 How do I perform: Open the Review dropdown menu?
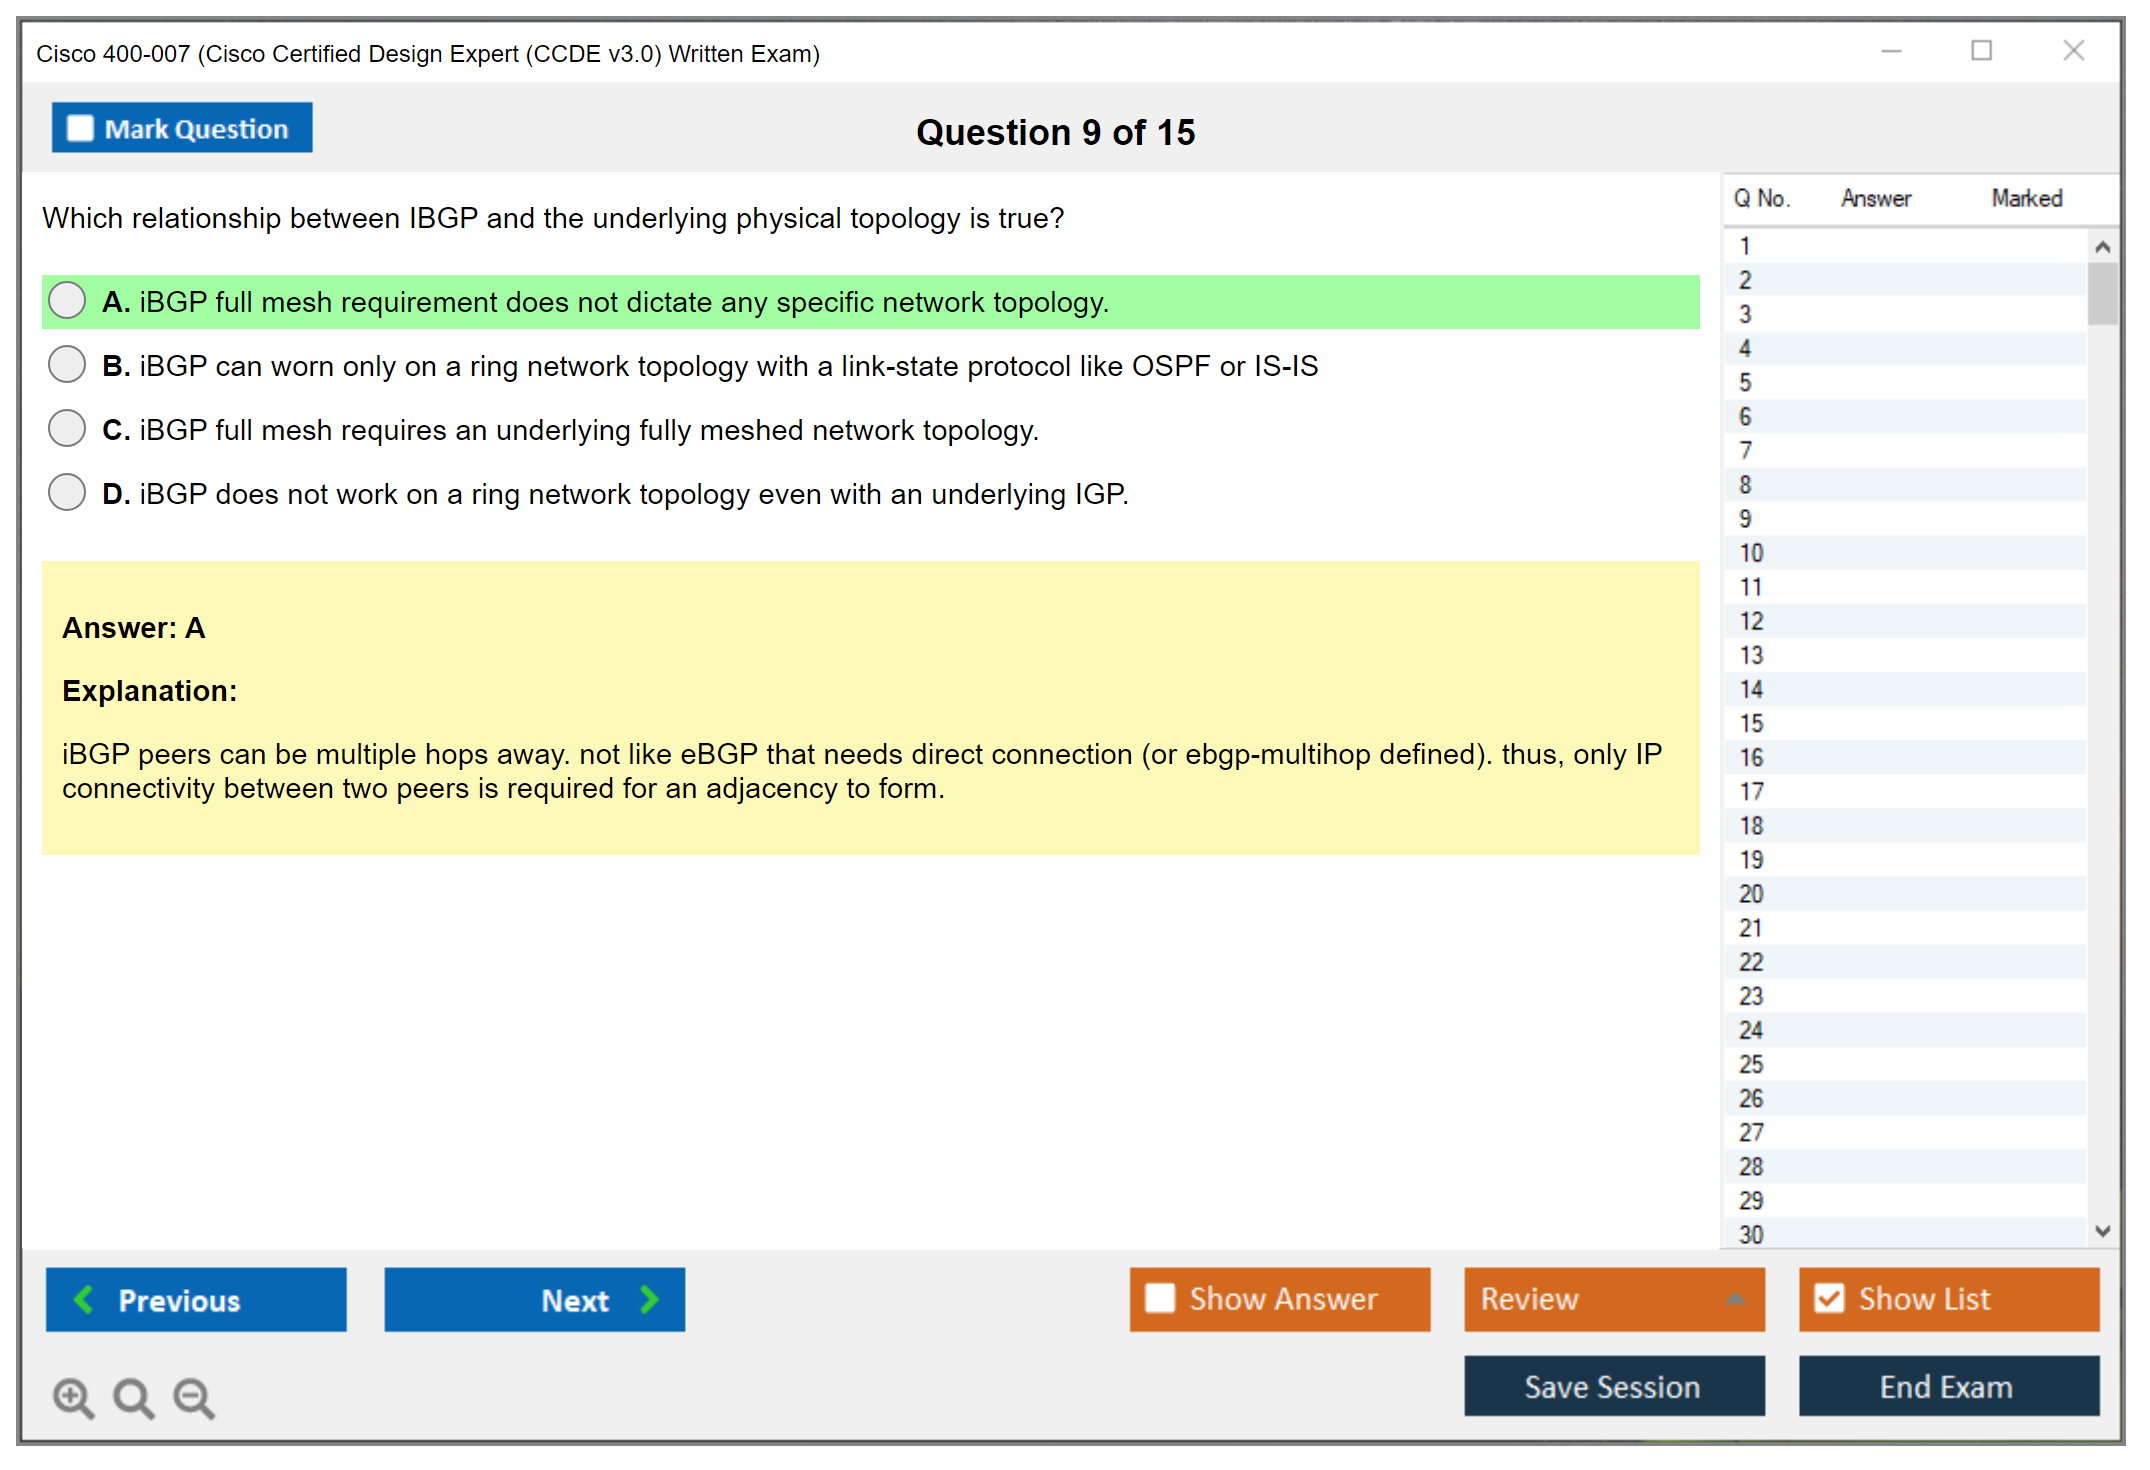tap(1614, 1299)
